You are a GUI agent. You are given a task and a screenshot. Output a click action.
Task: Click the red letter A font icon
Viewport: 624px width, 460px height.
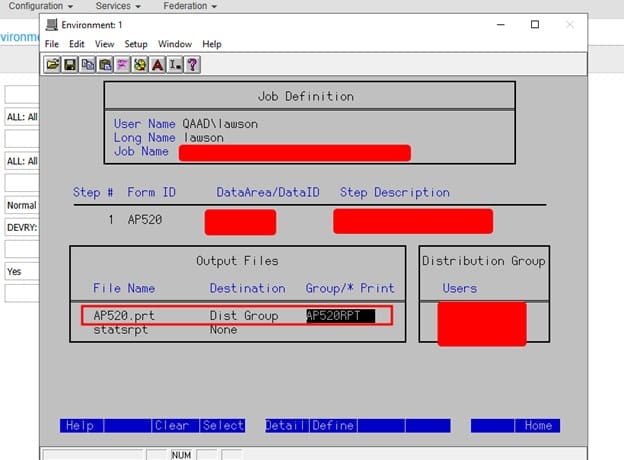pos(157,64)
